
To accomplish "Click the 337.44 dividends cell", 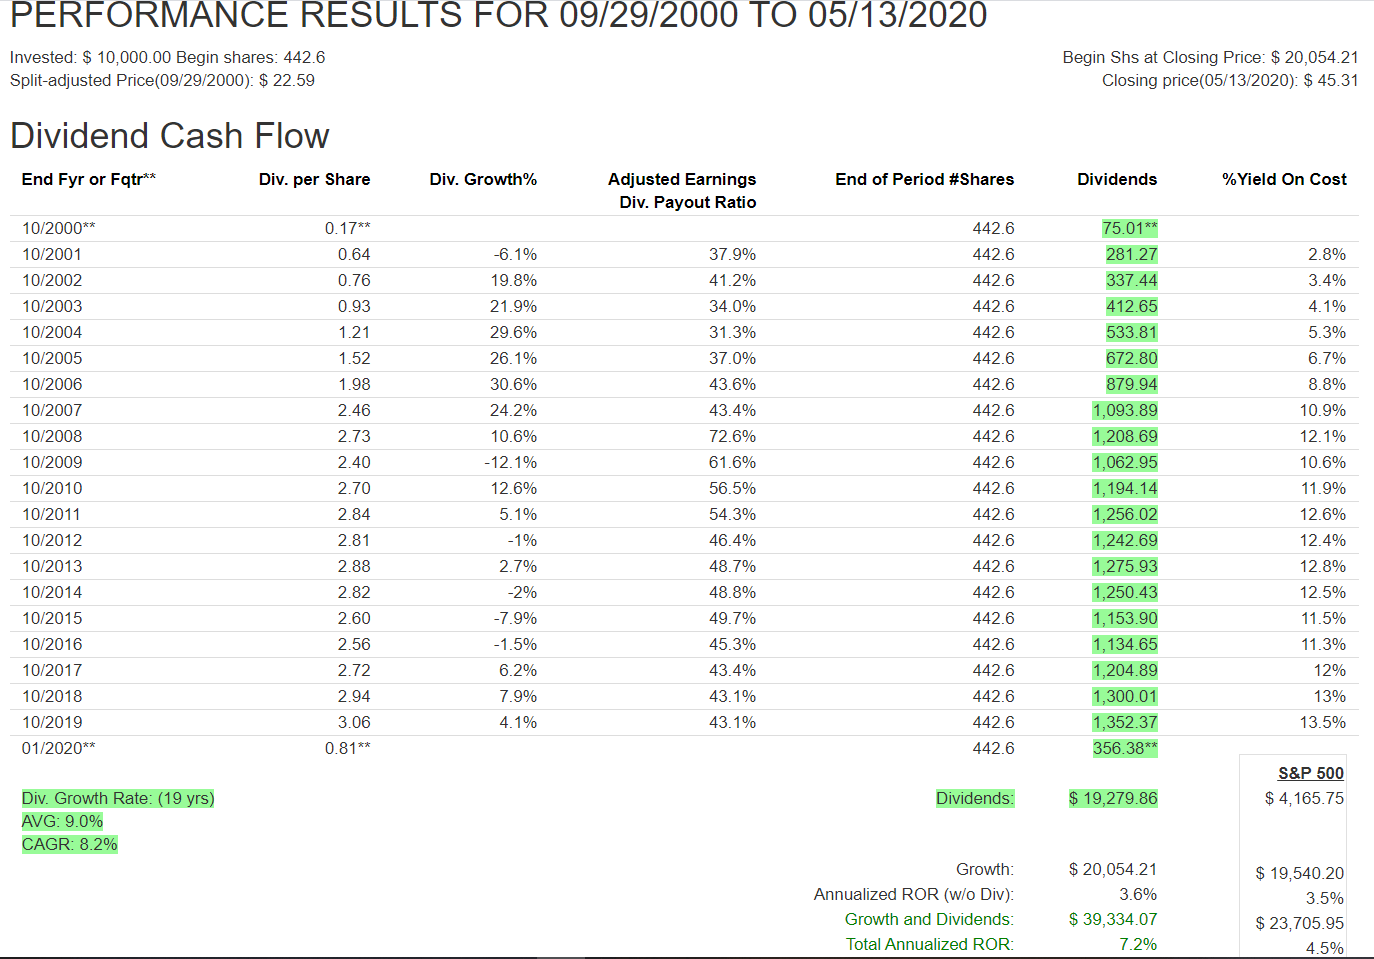I will pyautogui.click(x=1132, y=280).
